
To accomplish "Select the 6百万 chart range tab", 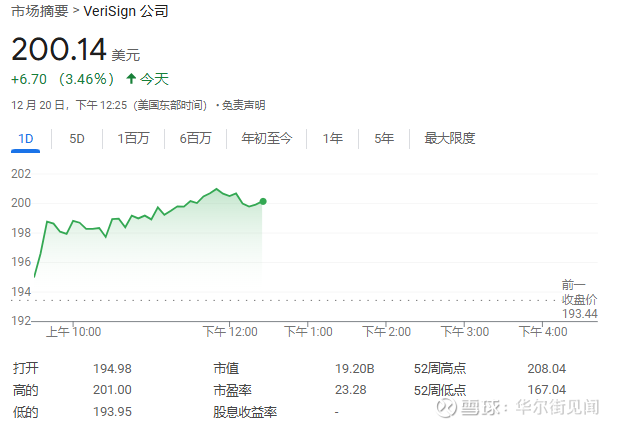I will coord(195,138).
